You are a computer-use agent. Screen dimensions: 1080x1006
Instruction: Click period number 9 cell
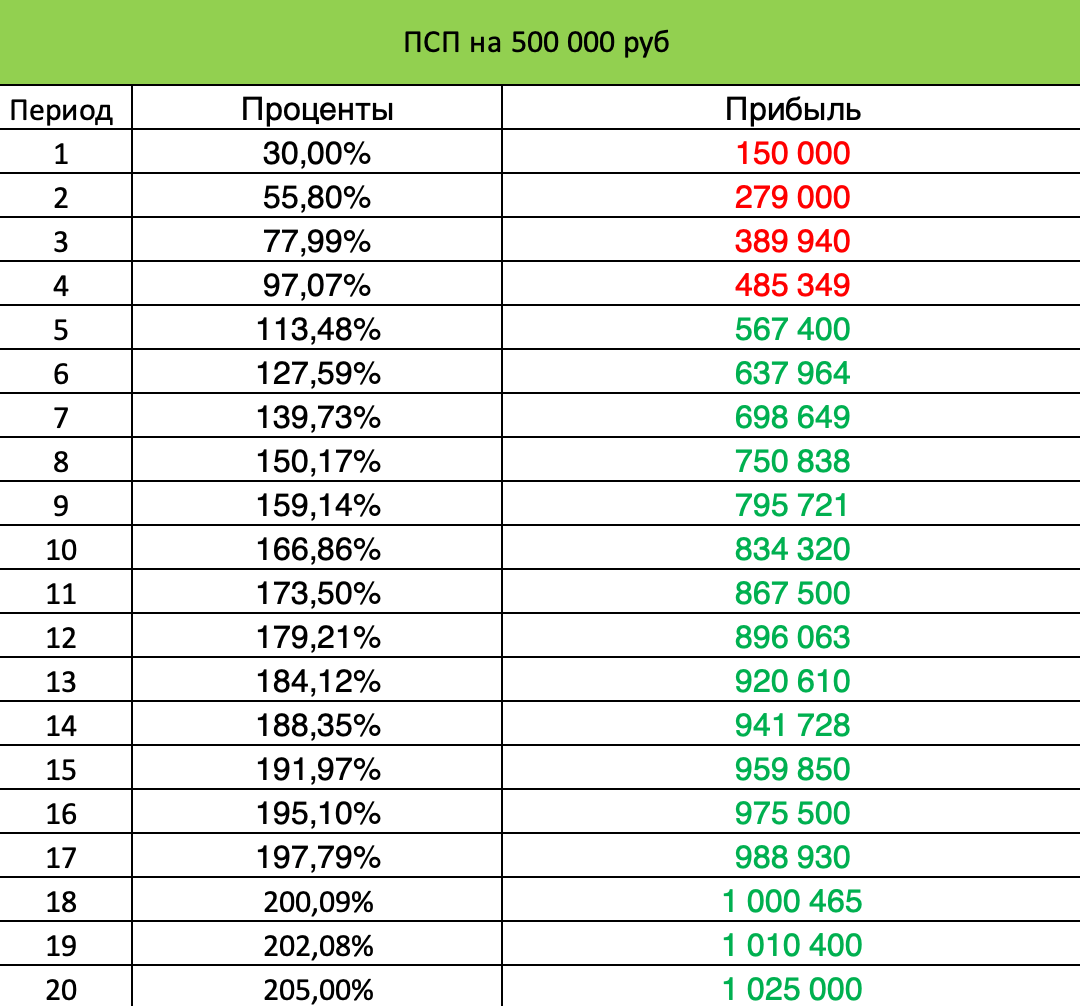(x=61, y=505)
